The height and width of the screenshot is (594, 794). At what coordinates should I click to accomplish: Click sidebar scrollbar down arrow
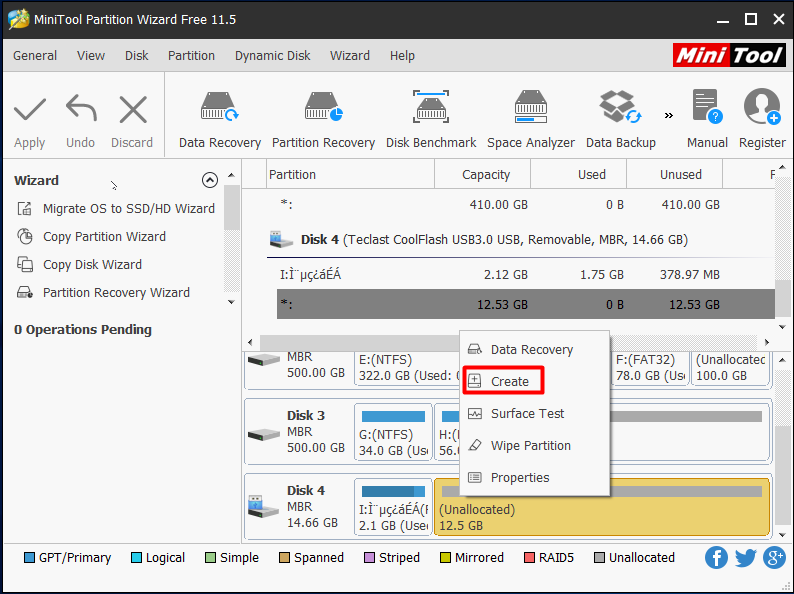click(231, 302)
